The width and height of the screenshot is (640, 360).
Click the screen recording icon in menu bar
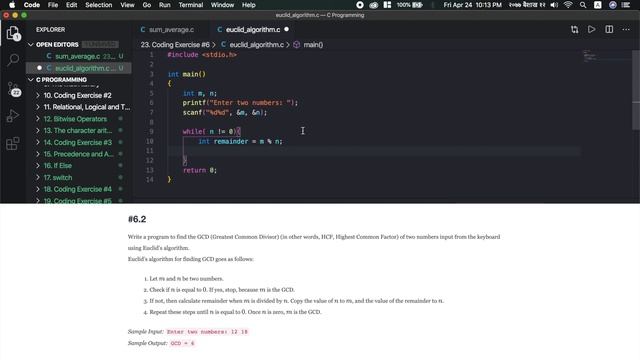[x=360, y=5]
